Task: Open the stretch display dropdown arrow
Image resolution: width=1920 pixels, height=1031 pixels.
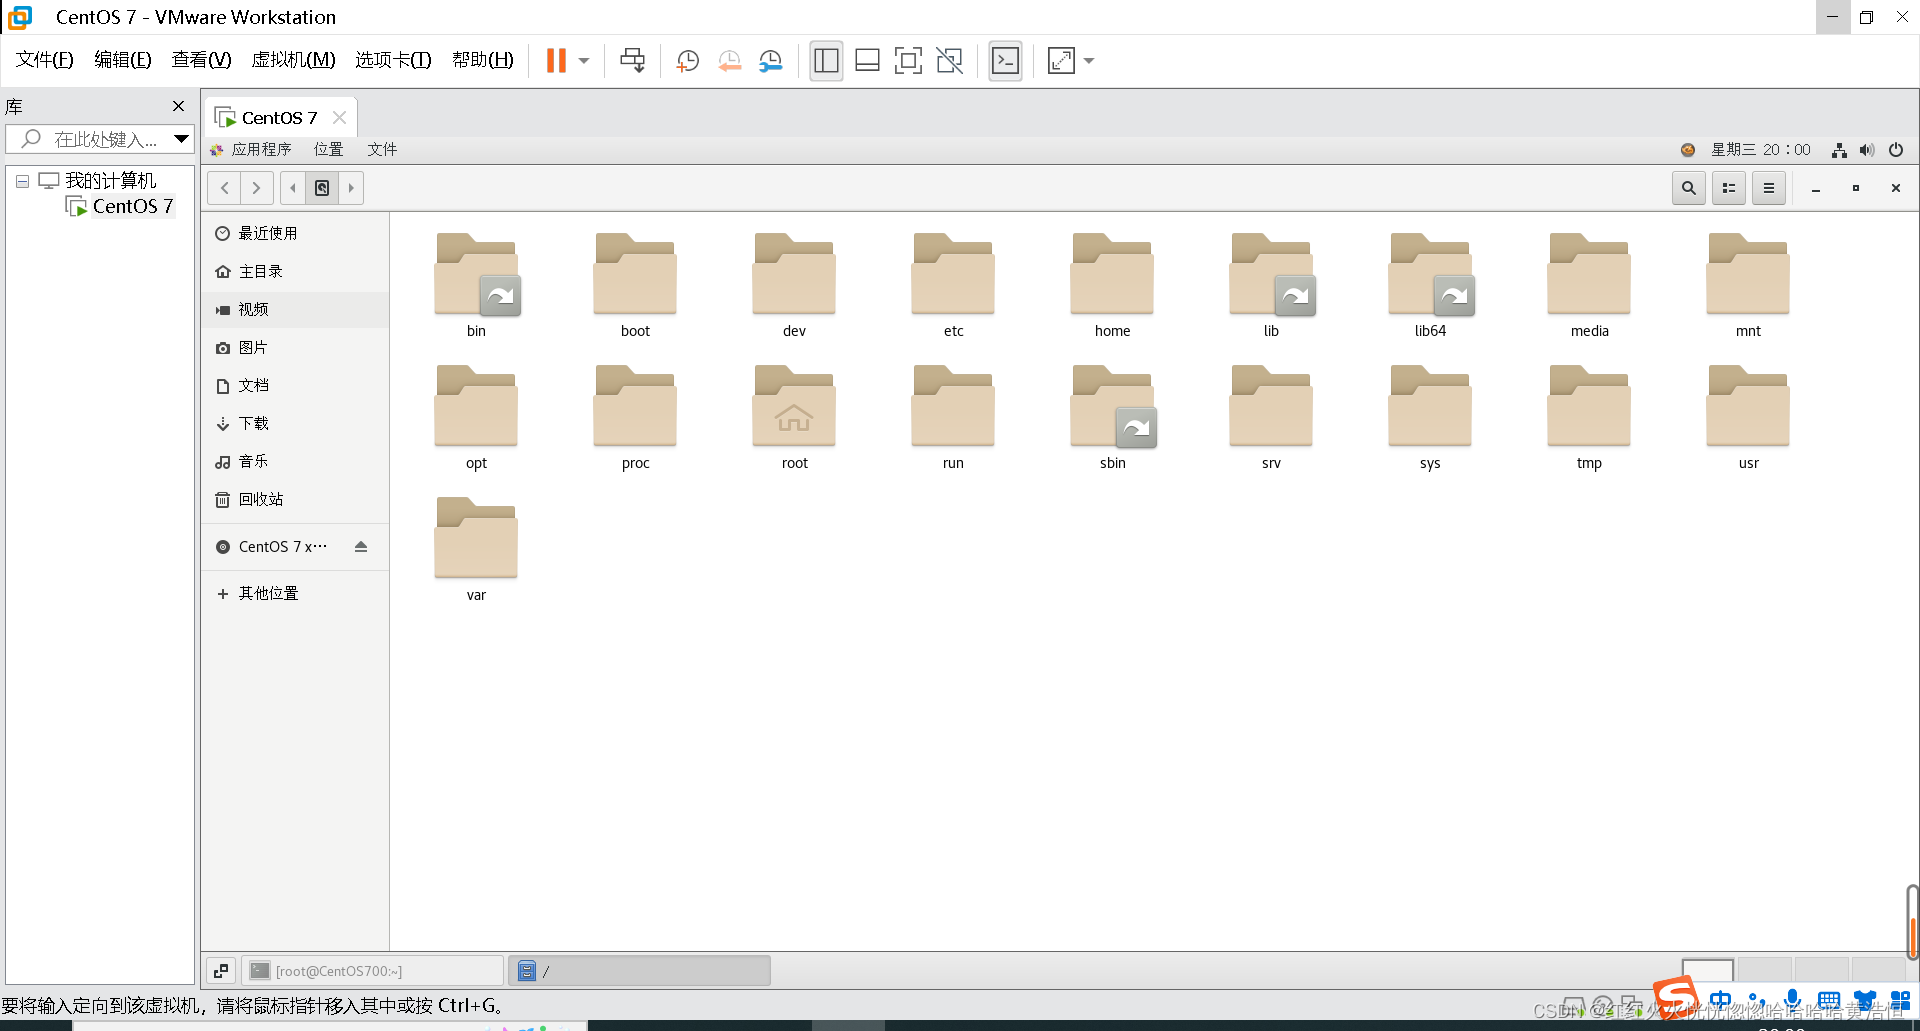Action: 1089,61
